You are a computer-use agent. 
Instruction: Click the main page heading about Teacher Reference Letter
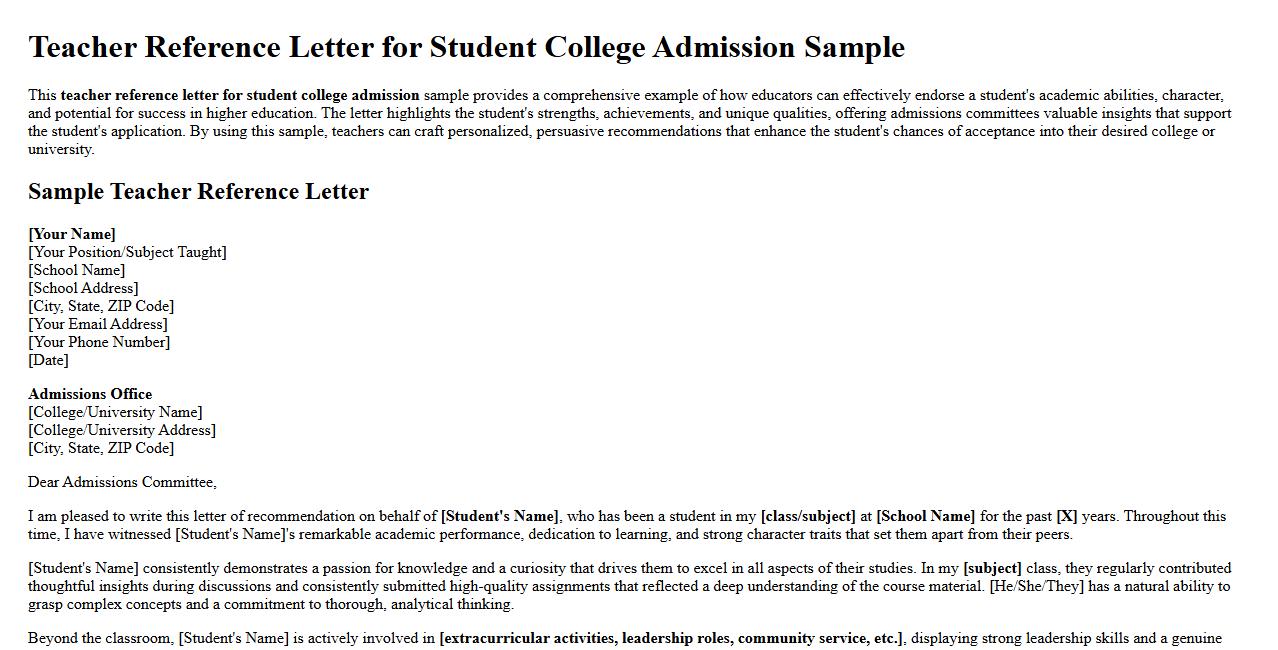coord(466,47)
